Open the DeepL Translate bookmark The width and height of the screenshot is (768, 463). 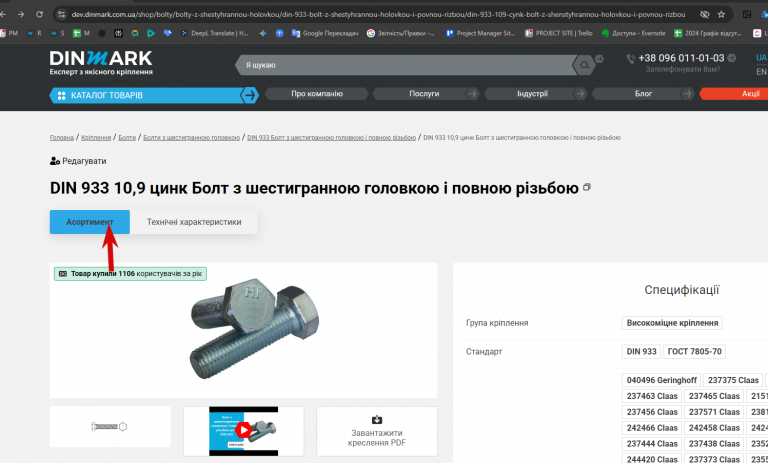click(x=215, y=33)
